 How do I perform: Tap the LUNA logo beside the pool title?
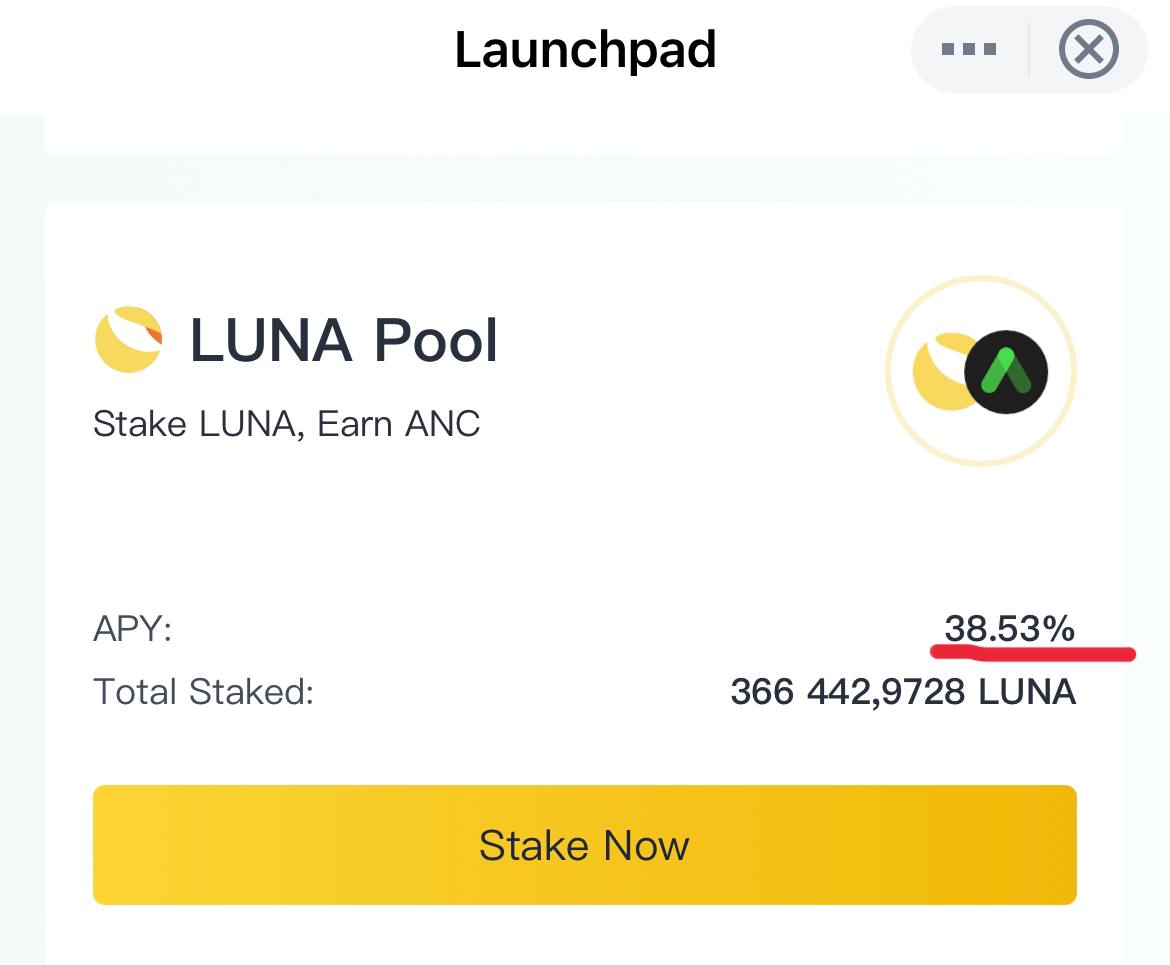(128, 339)
